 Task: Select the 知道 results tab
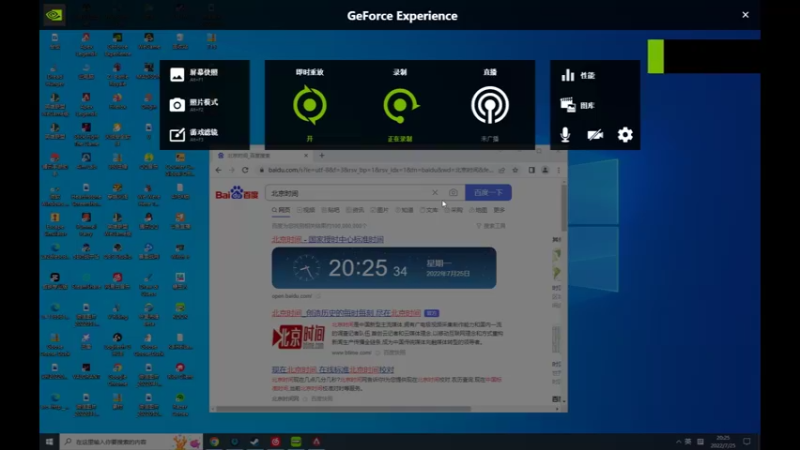click(404, 210)
